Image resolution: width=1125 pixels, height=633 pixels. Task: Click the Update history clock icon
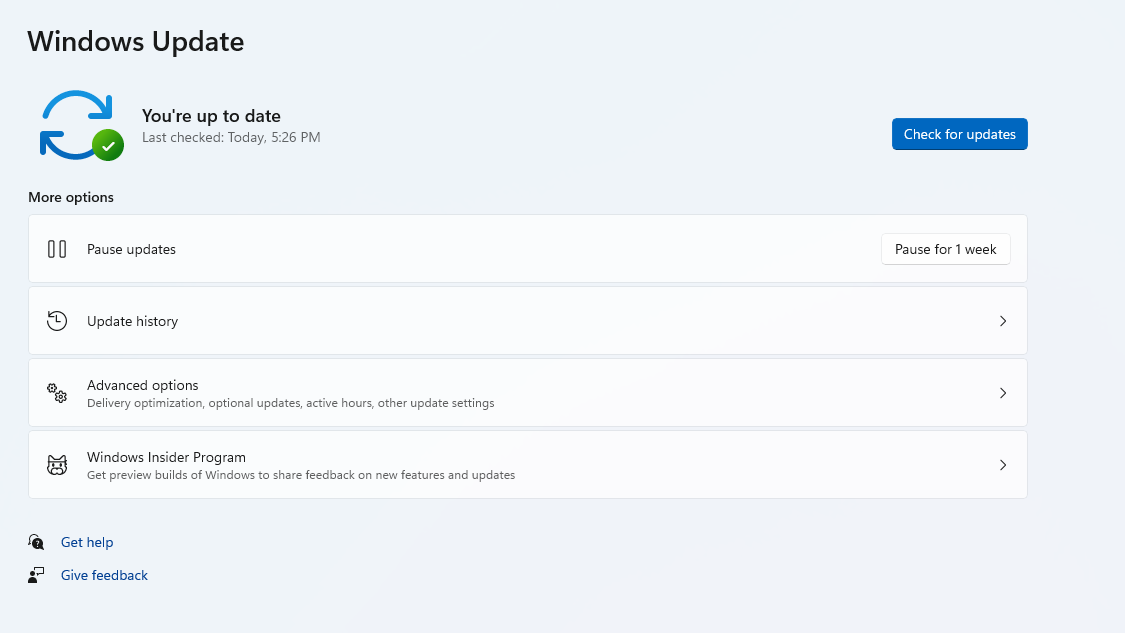coord(57,321)
